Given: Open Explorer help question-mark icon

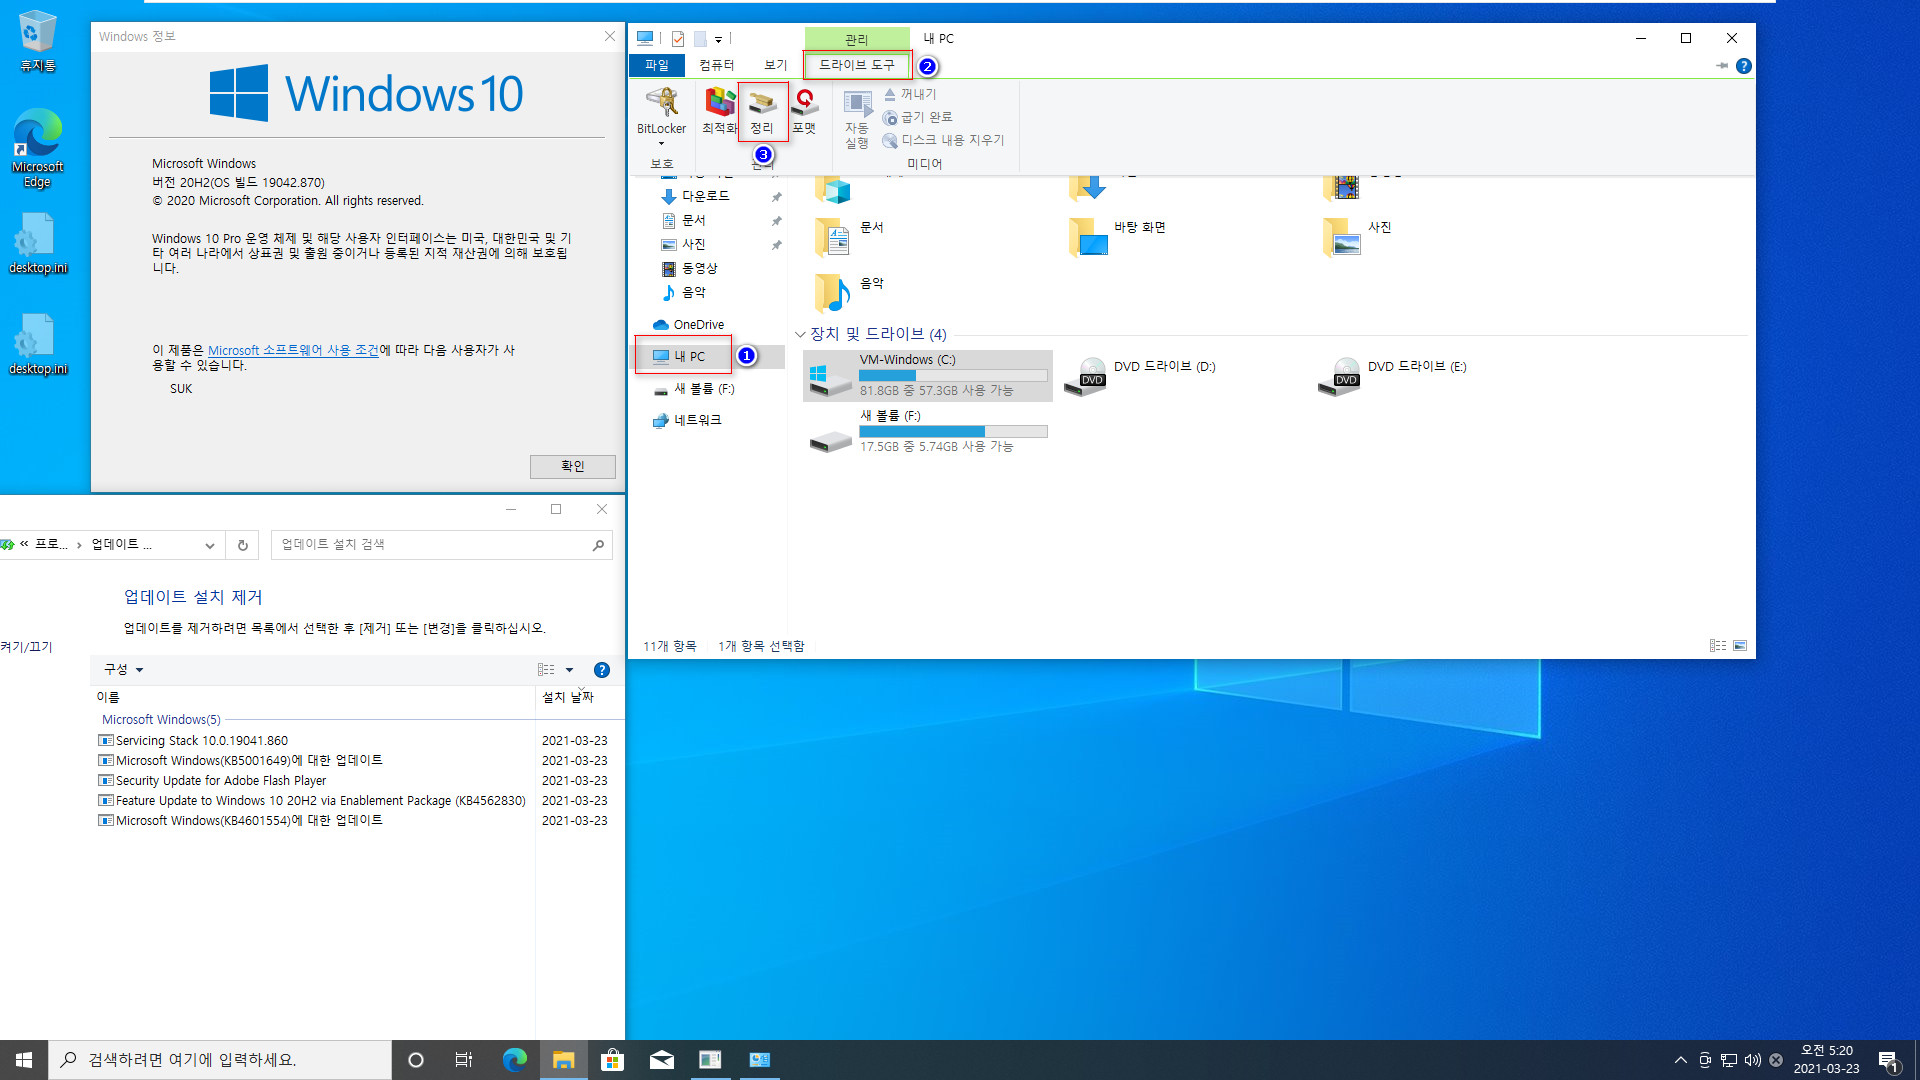Looking at the screenshot, I should [1743, 66].
